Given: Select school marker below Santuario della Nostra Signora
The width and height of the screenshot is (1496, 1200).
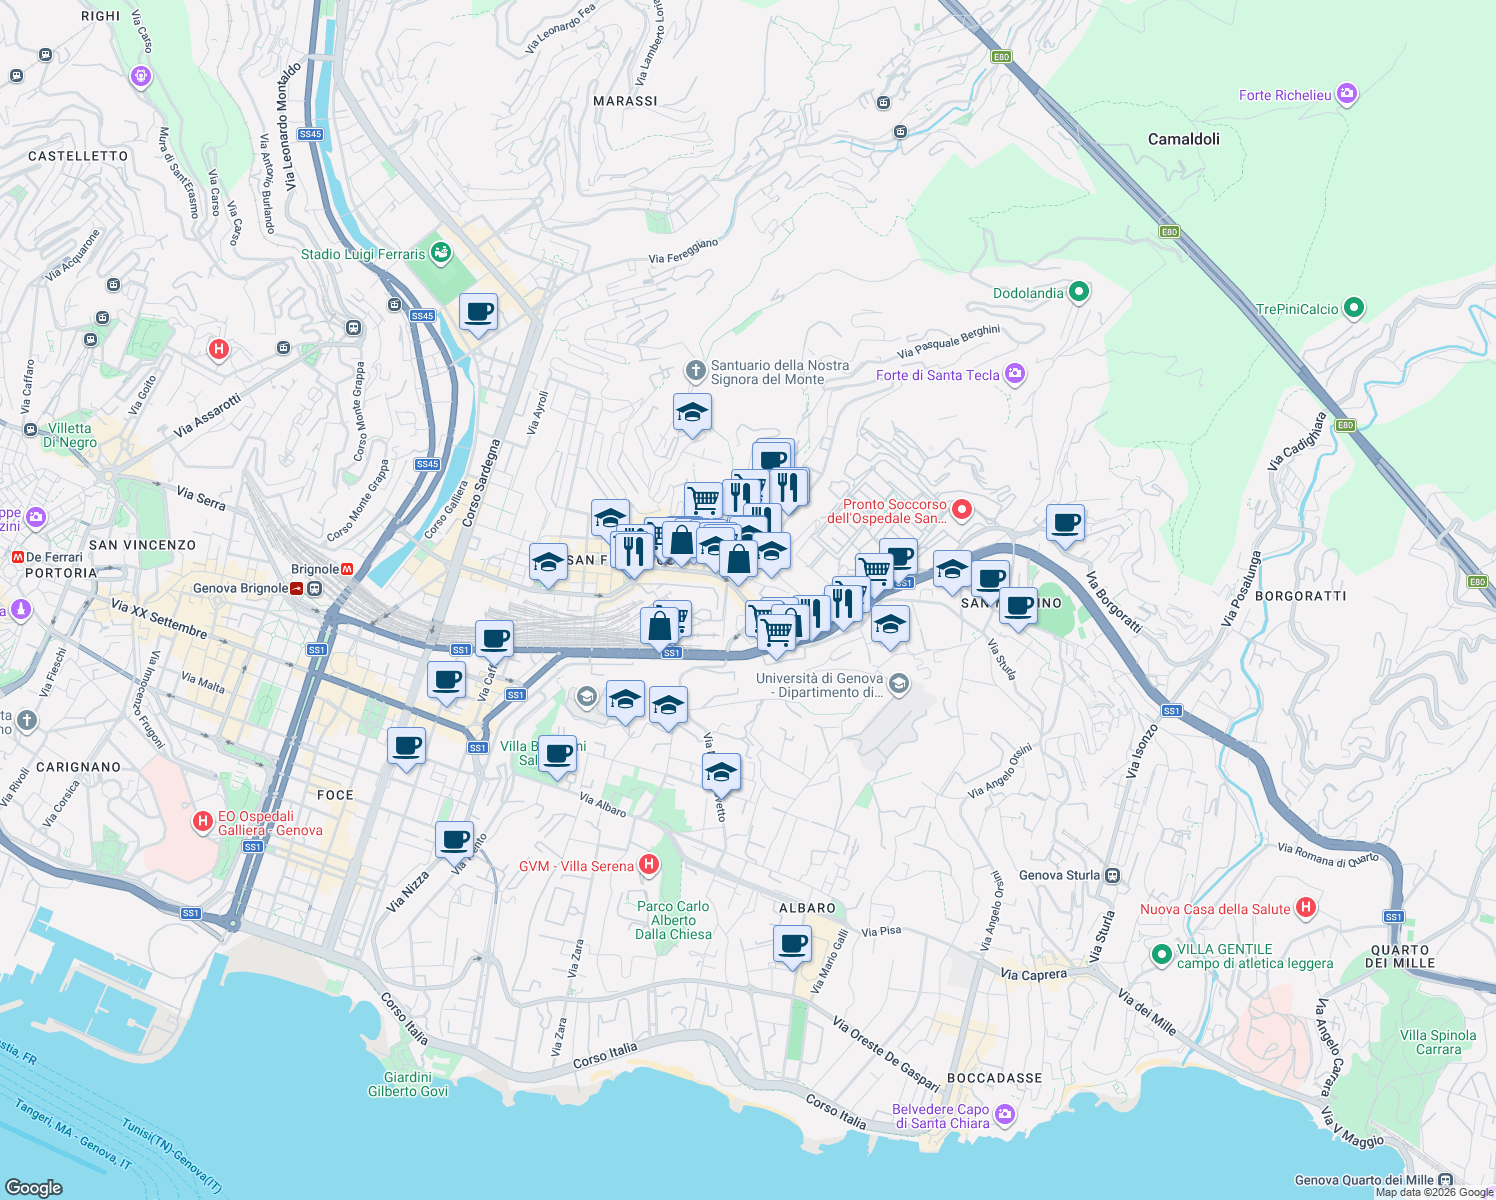Looking at the screenshot, I should pos(692,414).
